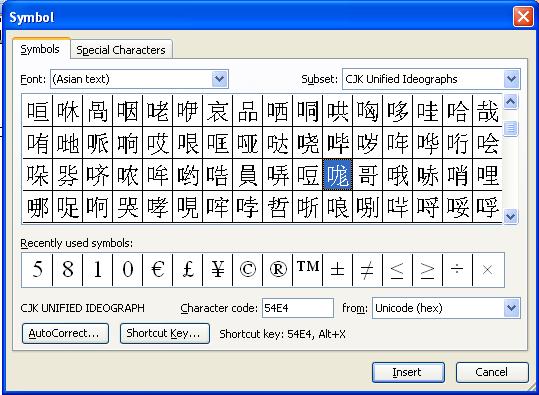
Task: Select the 品 character in the grid
Action: (248, 111)
